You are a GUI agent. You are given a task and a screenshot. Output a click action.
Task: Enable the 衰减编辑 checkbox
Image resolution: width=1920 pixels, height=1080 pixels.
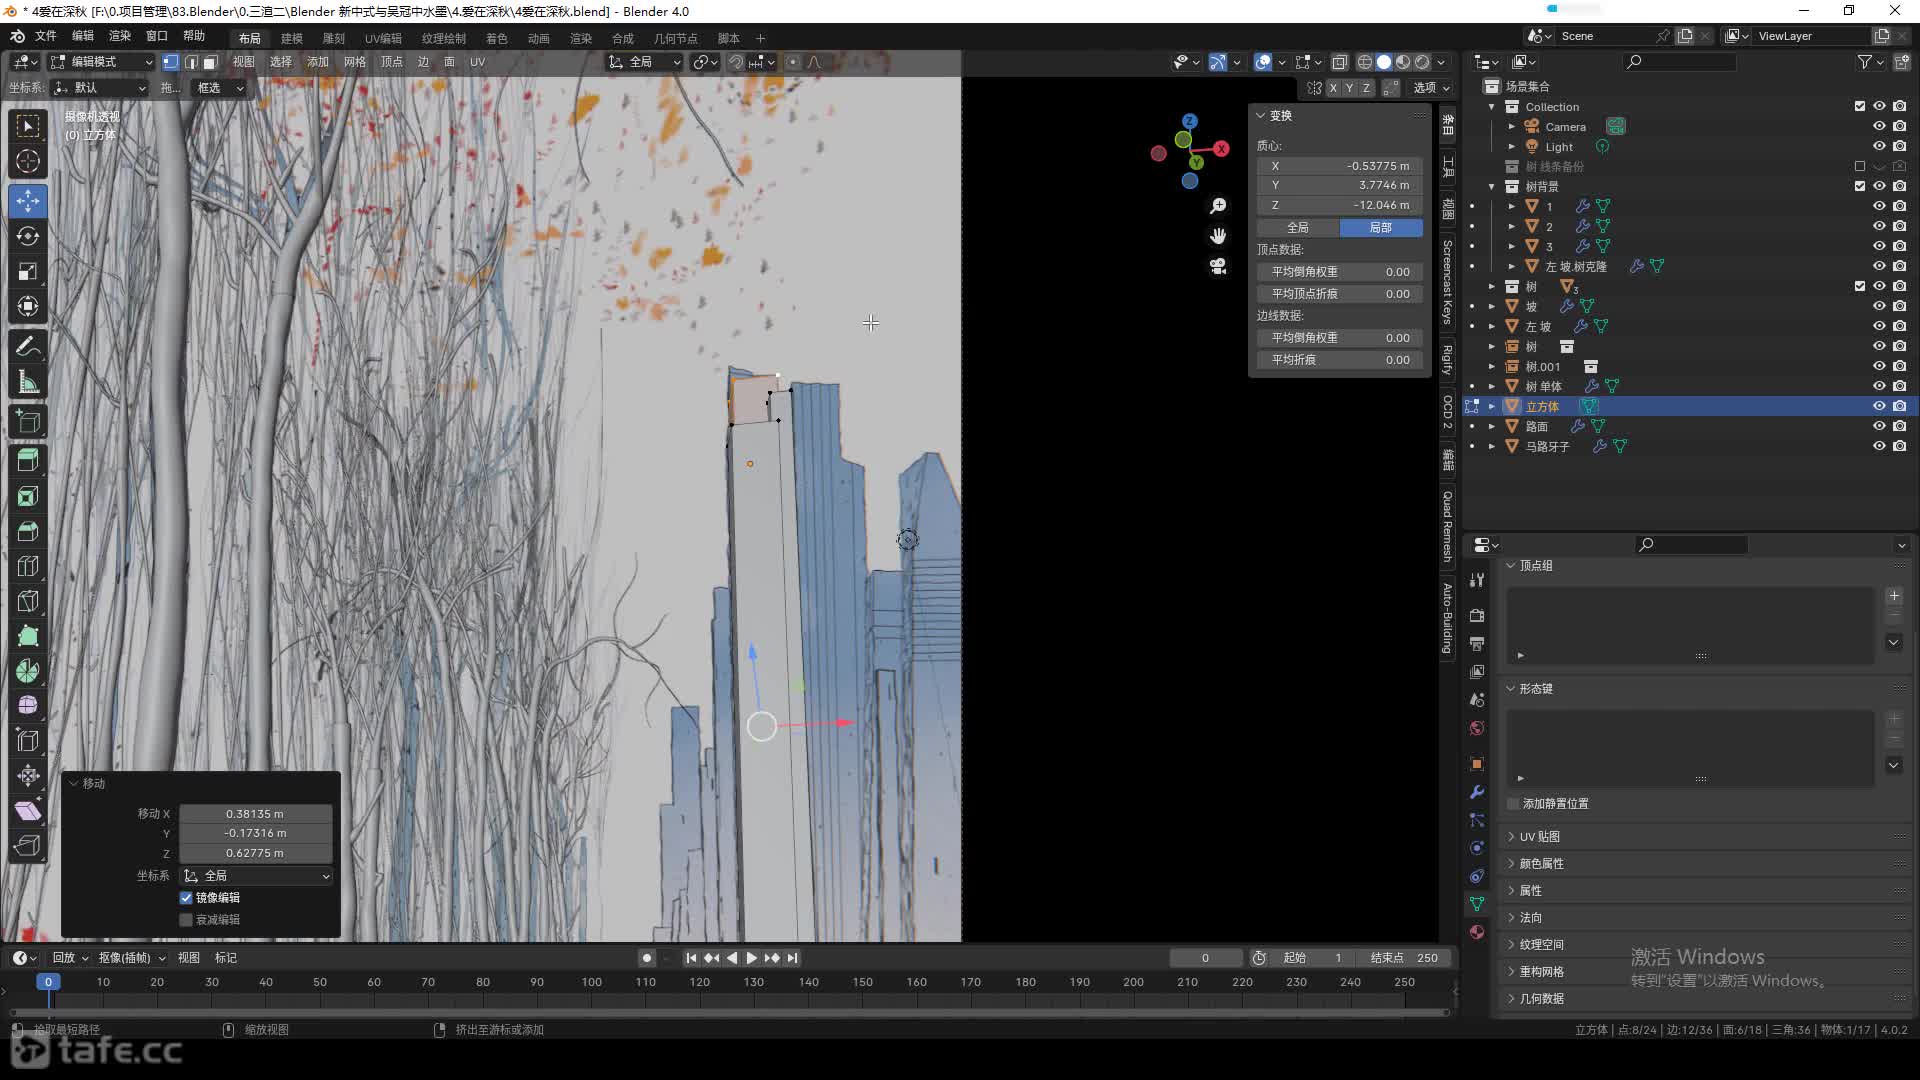[186, 920]
